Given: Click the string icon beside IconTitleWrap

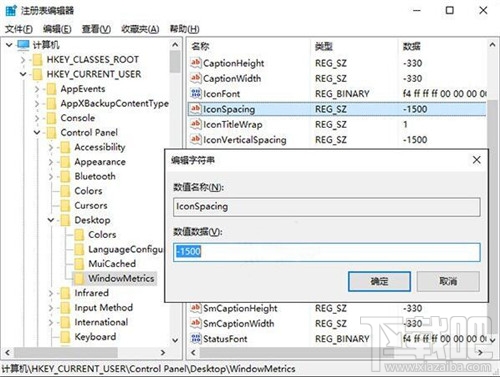Looking at the screenshot, I should (195, 124).
